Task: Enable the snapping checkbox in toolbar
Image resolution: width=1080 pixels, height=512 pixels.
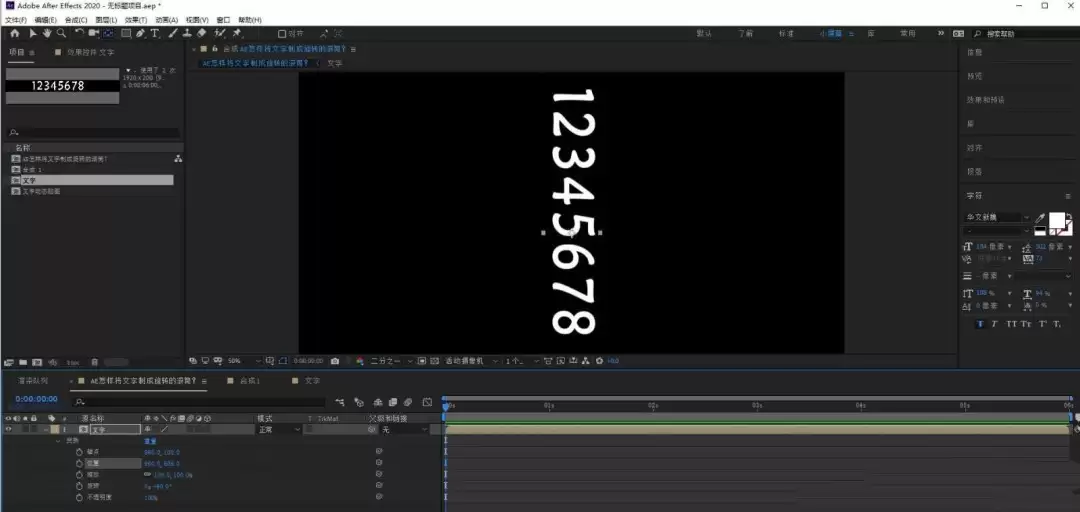Action: (282, 33)
